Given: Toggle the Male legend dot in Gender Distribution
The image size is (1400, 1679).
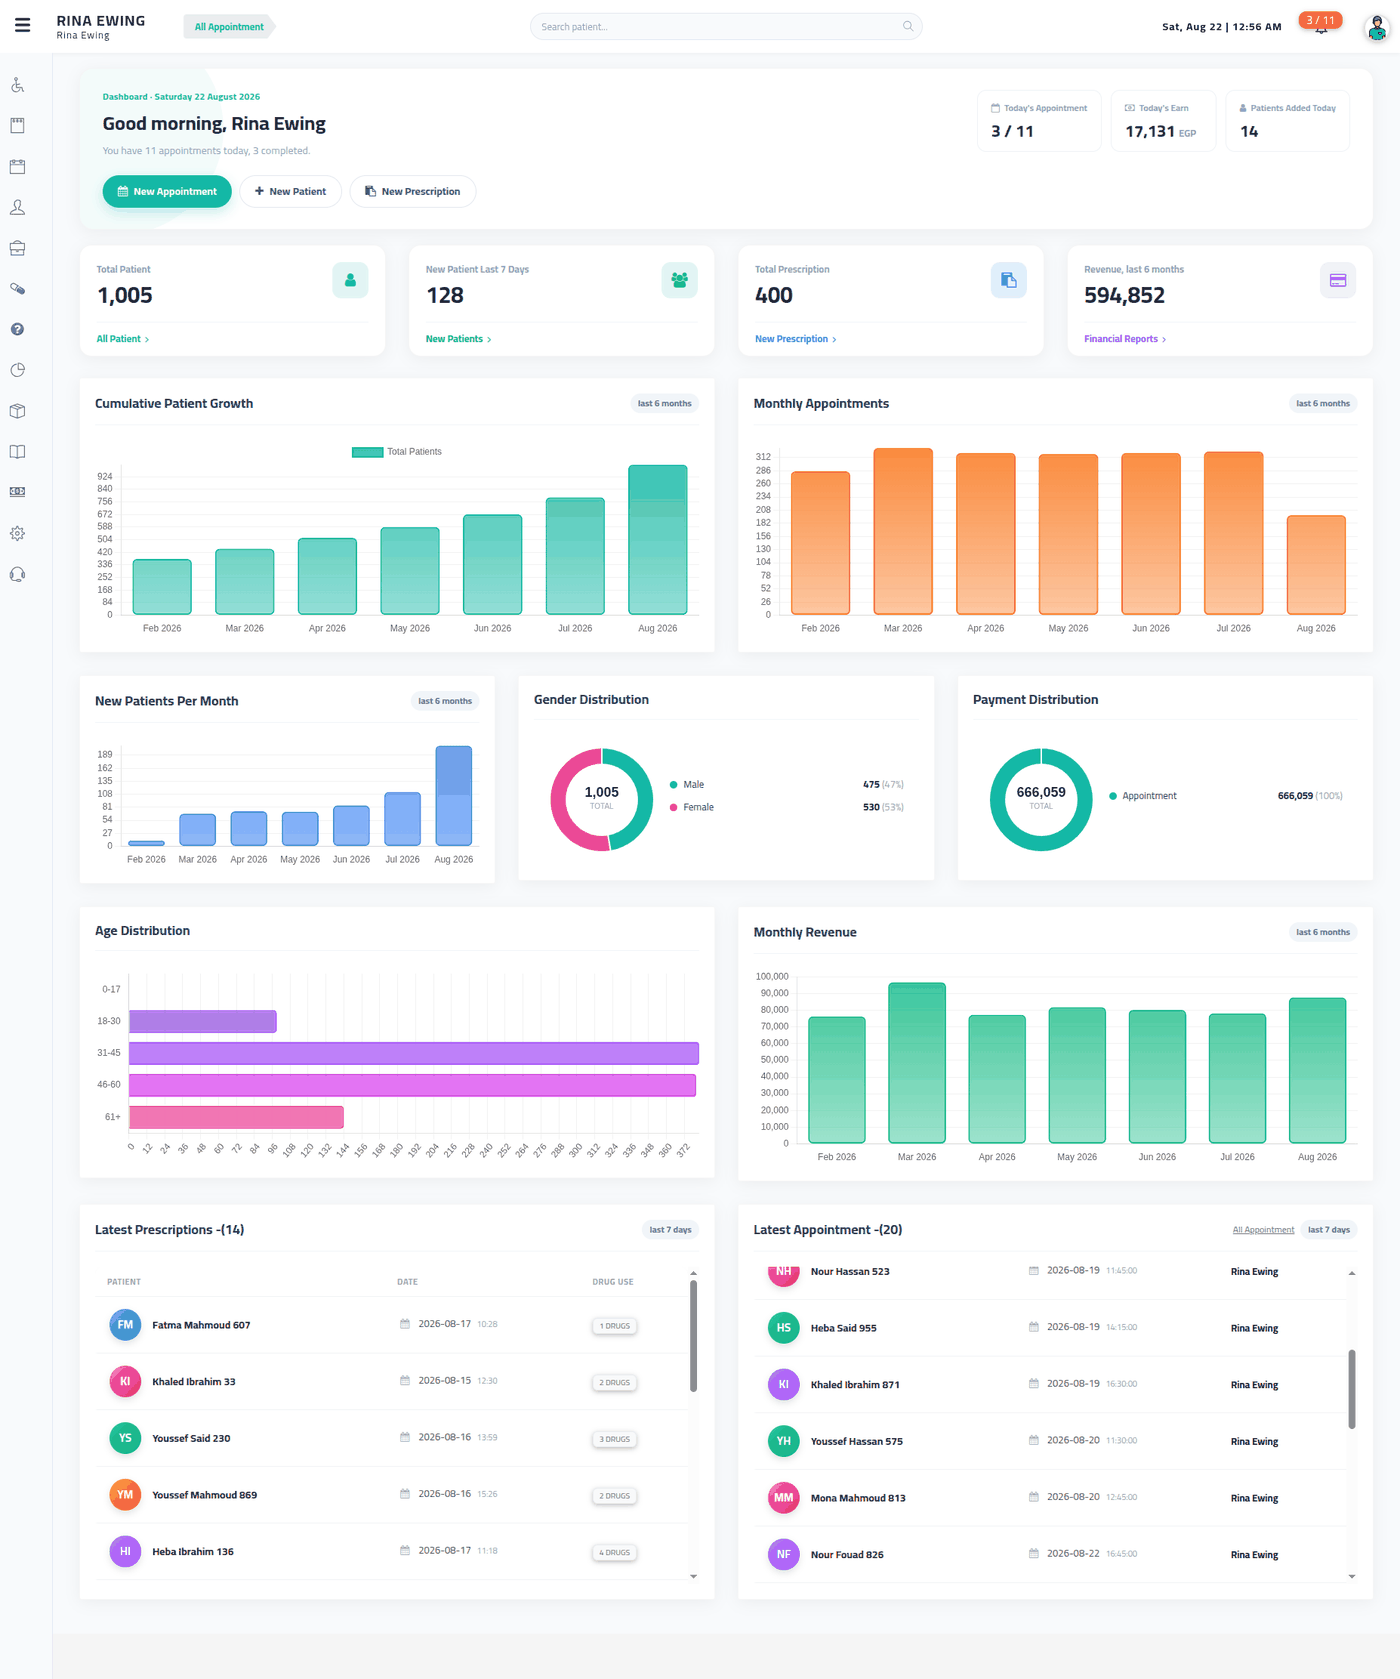Looking at the screenshot, I should click(674, 785).
